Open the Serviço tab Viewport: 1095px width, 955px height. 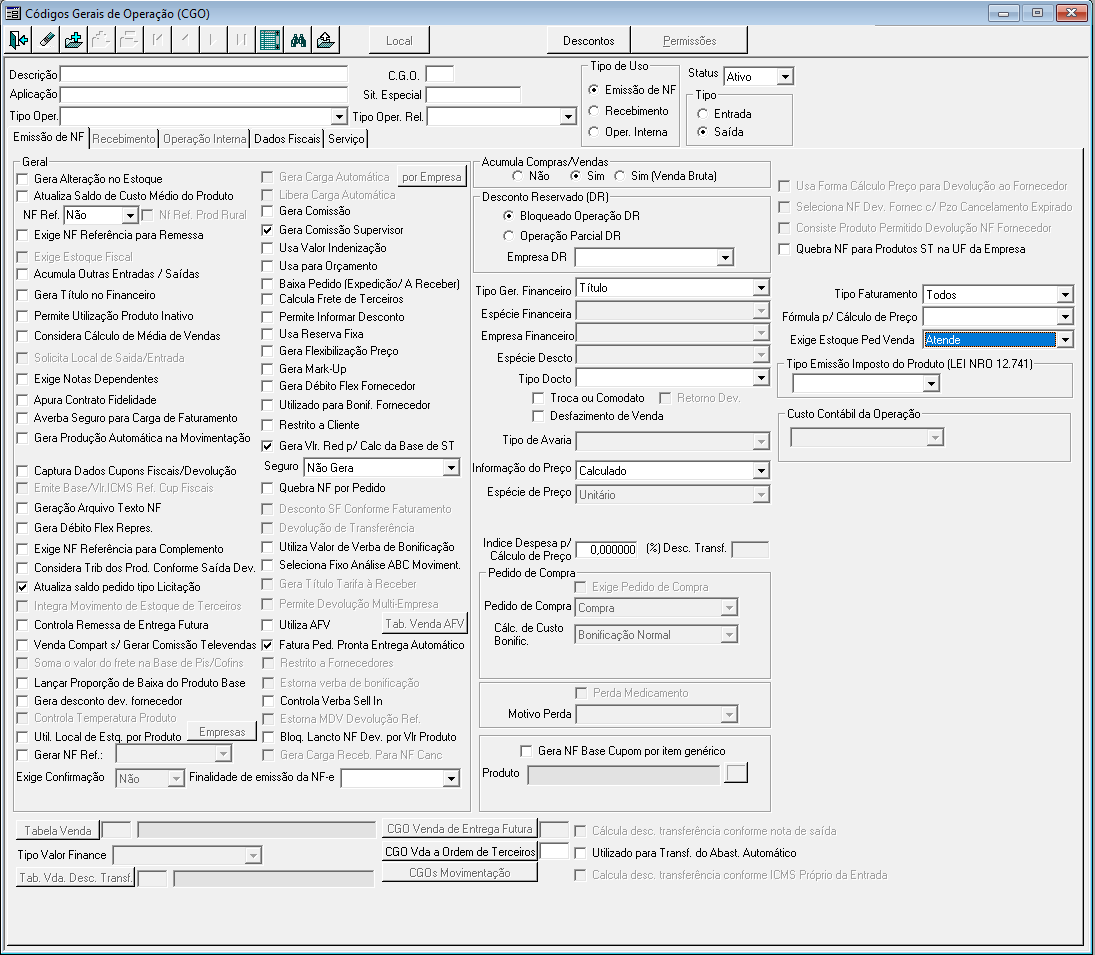coord(346,139)
